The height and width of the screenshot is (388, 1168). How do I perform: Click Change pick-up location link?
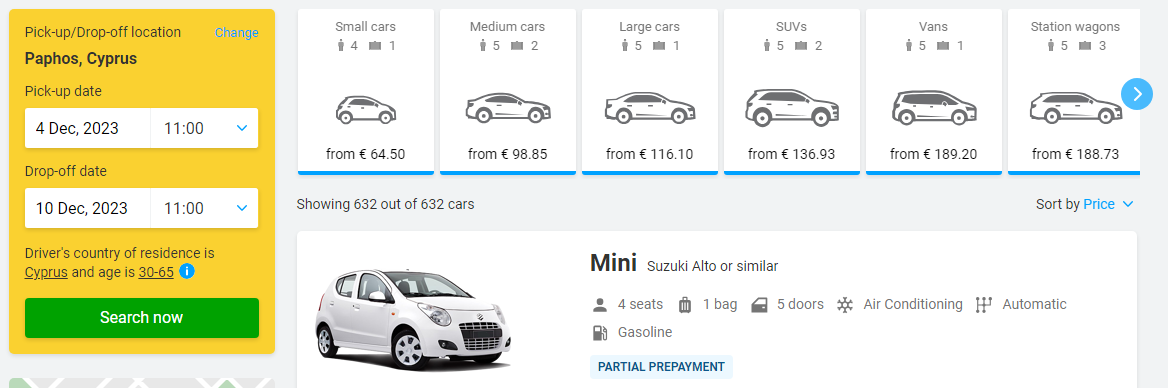[237, 33]
